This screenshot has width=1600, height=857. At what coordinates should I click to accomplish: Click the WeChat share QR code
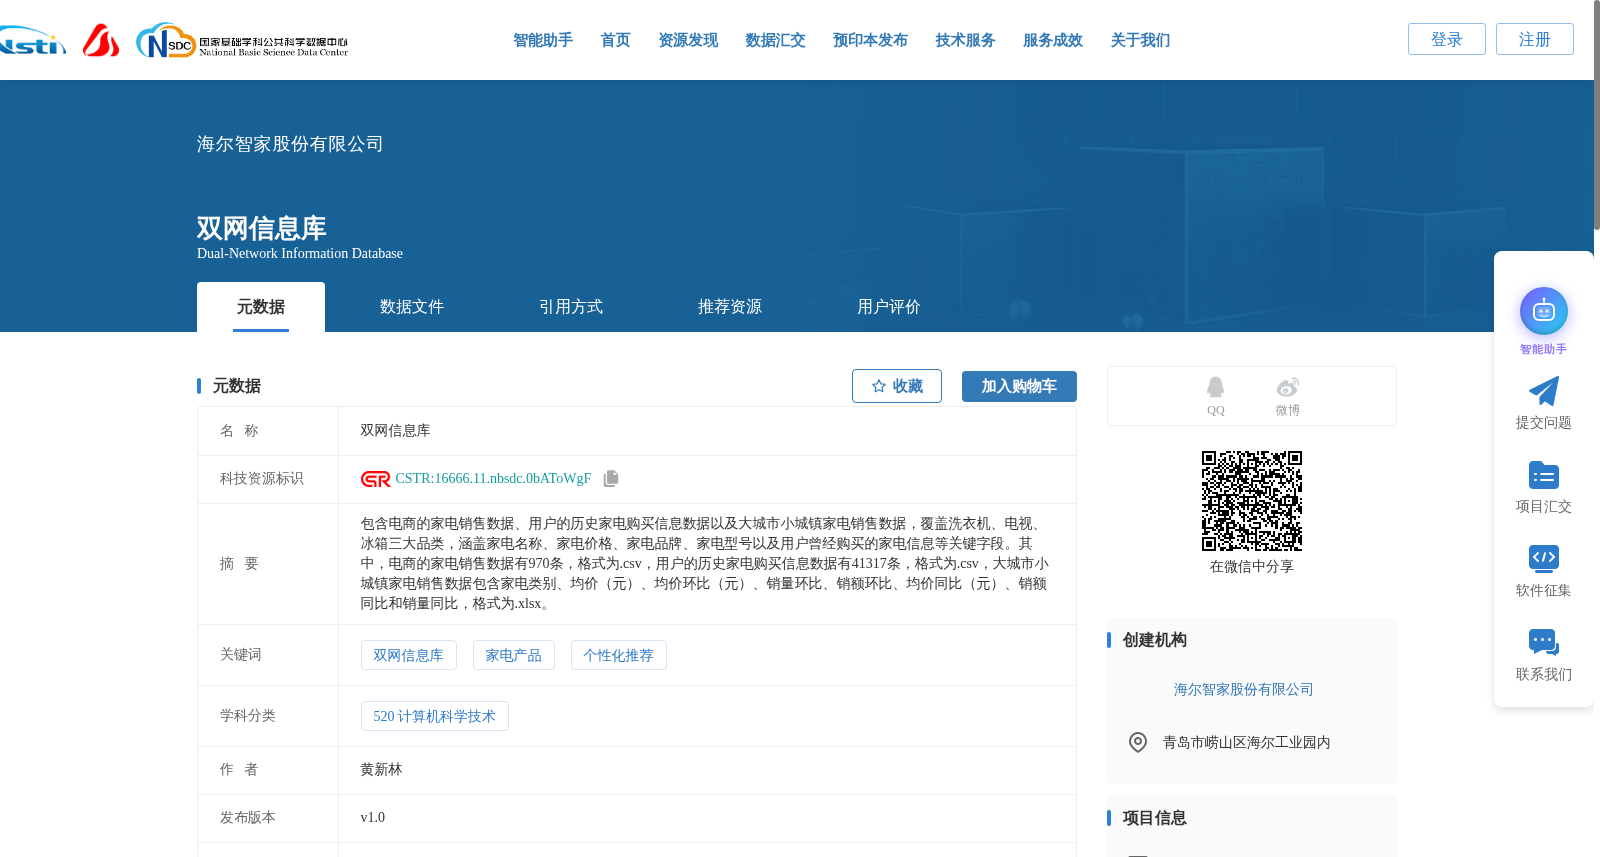[x=1252, y=501]
